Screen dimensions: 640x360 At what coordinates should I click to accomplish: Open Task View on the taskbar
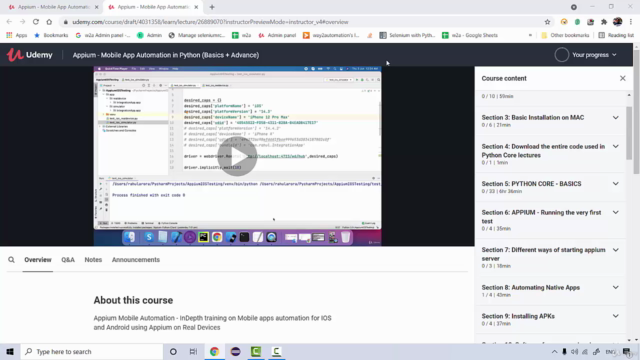pos(193,351)
